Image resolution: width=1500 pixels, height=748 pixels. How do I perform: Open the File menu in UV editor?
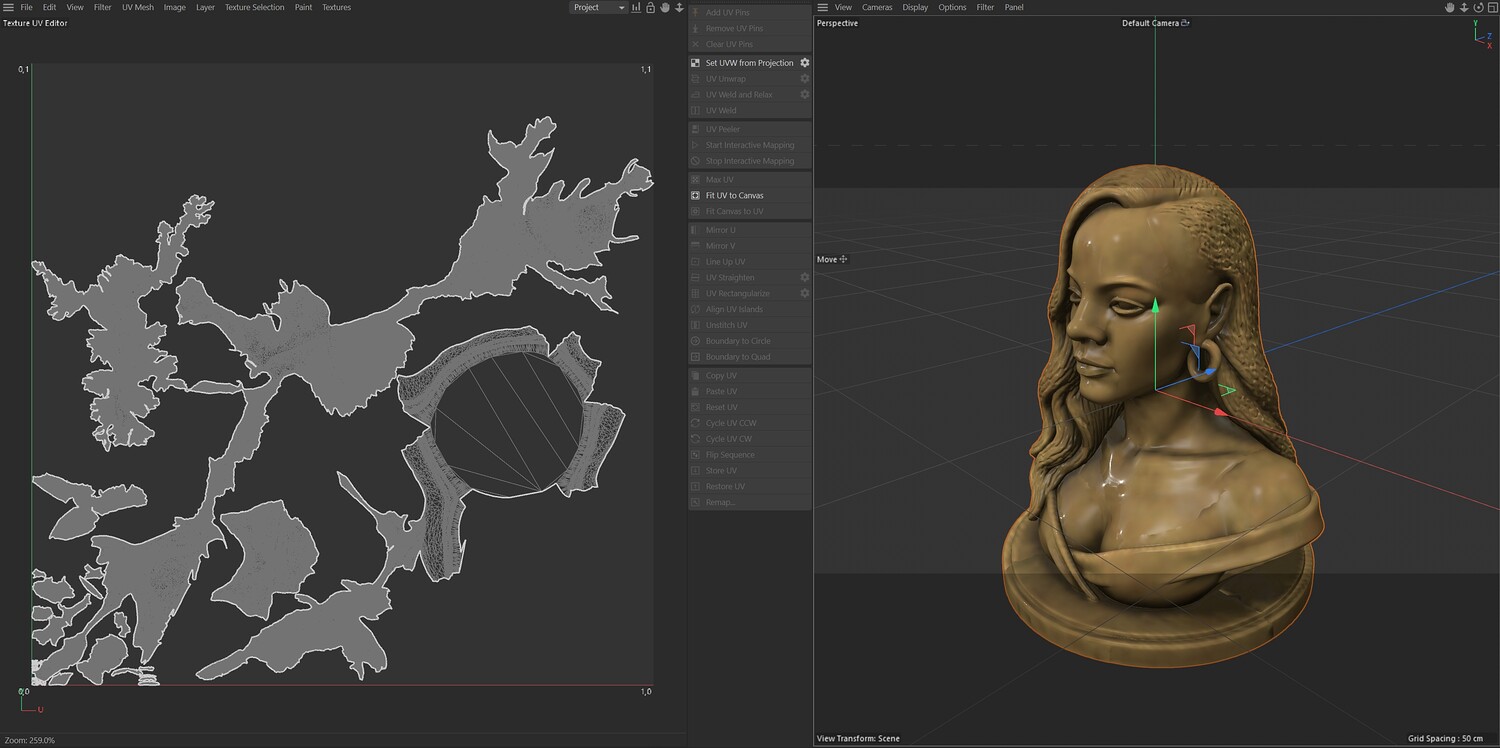coord(26,7)
